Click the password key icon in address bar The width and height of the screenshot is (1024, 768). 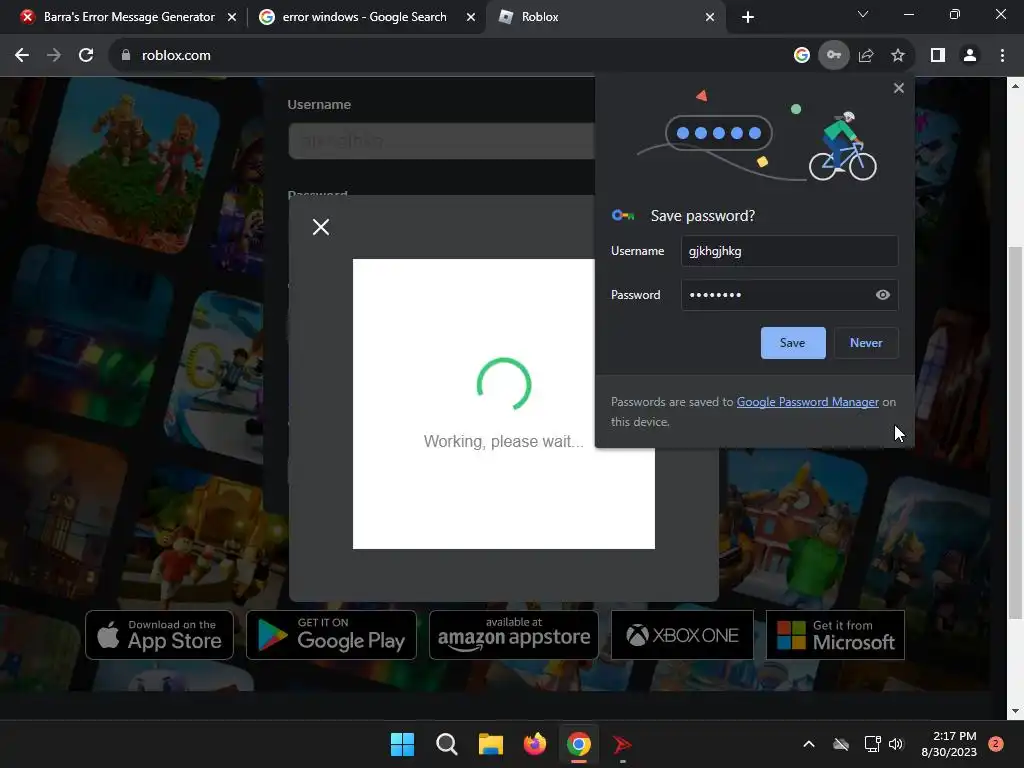pos(834,56)
